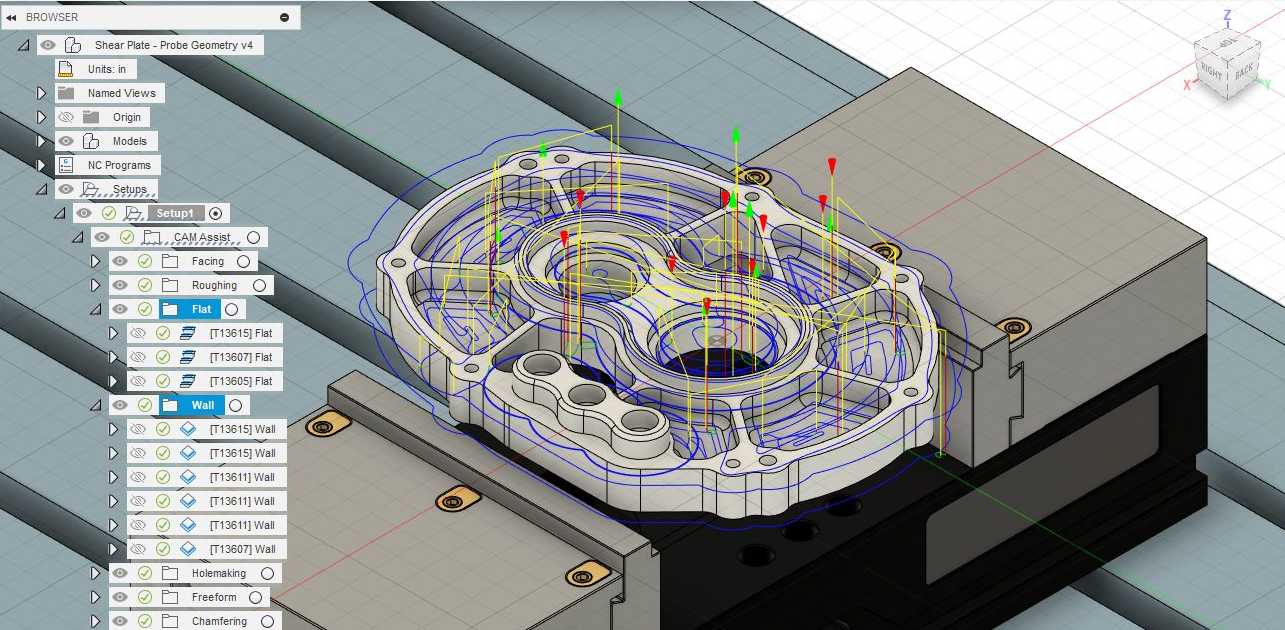Select the CAM Assist folder

(201, 237)
